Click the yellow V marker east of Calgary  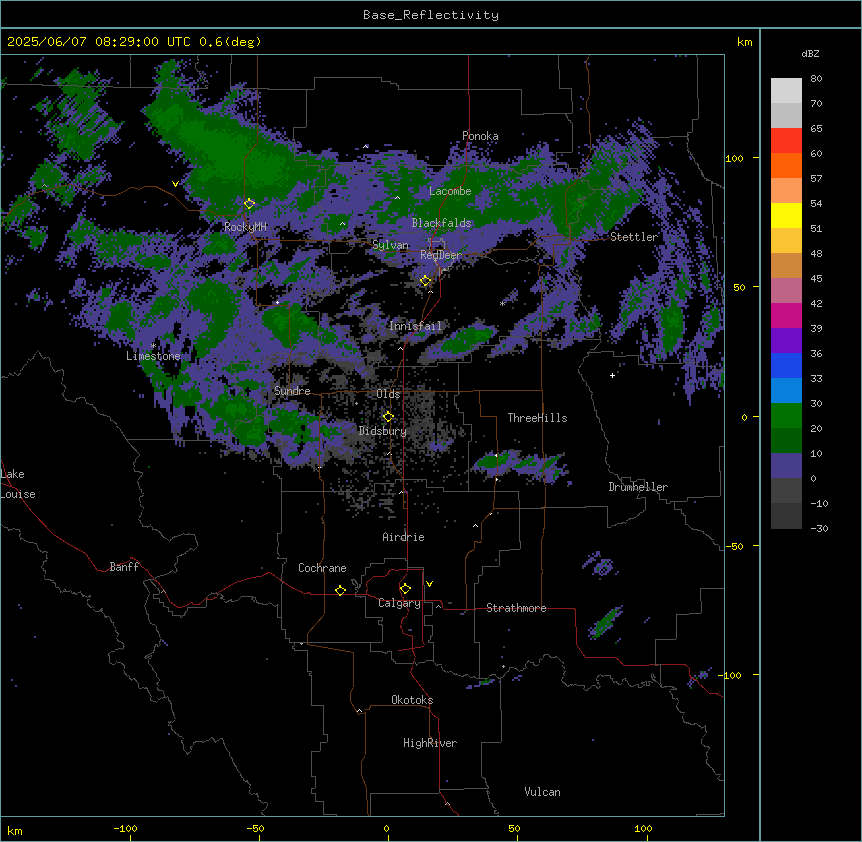pos(429,584)
